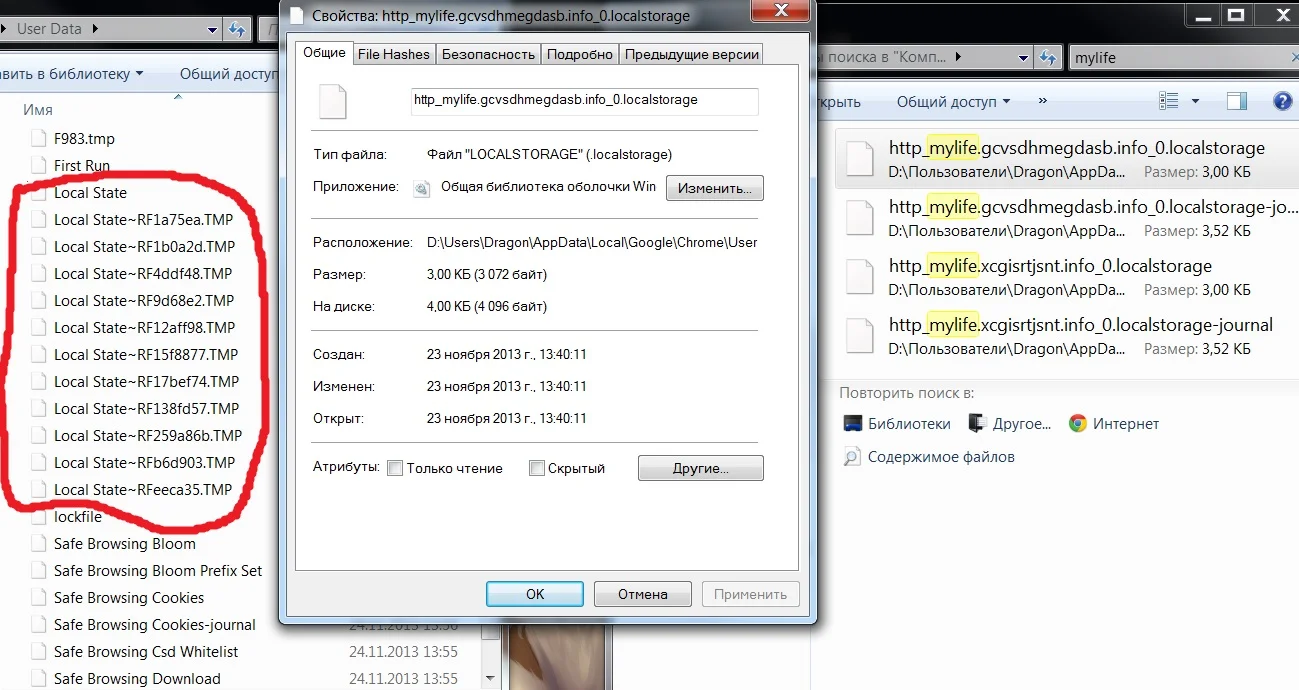Click refresh icon in User Data window
The image size is (1299, 690).
[x=236, y=30]
